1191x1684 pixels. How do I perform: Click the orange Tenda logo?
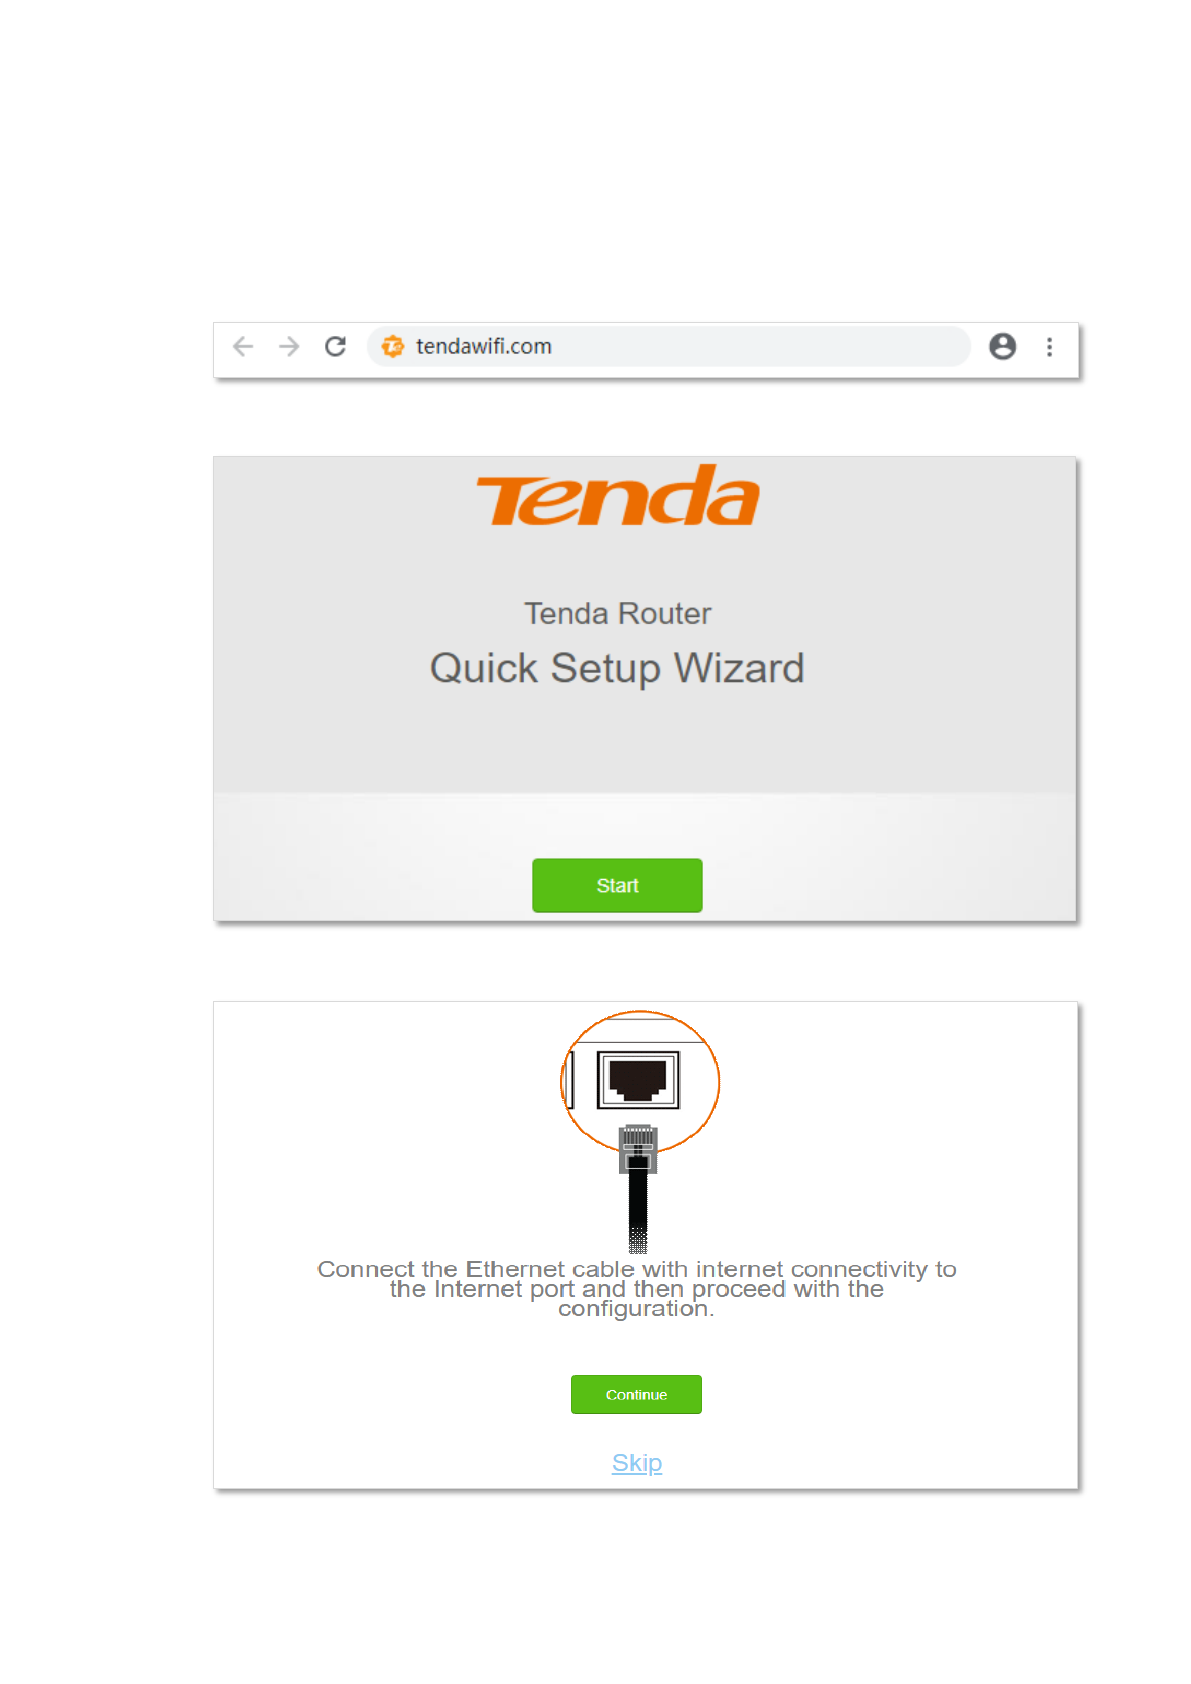[x=618, y=496]
